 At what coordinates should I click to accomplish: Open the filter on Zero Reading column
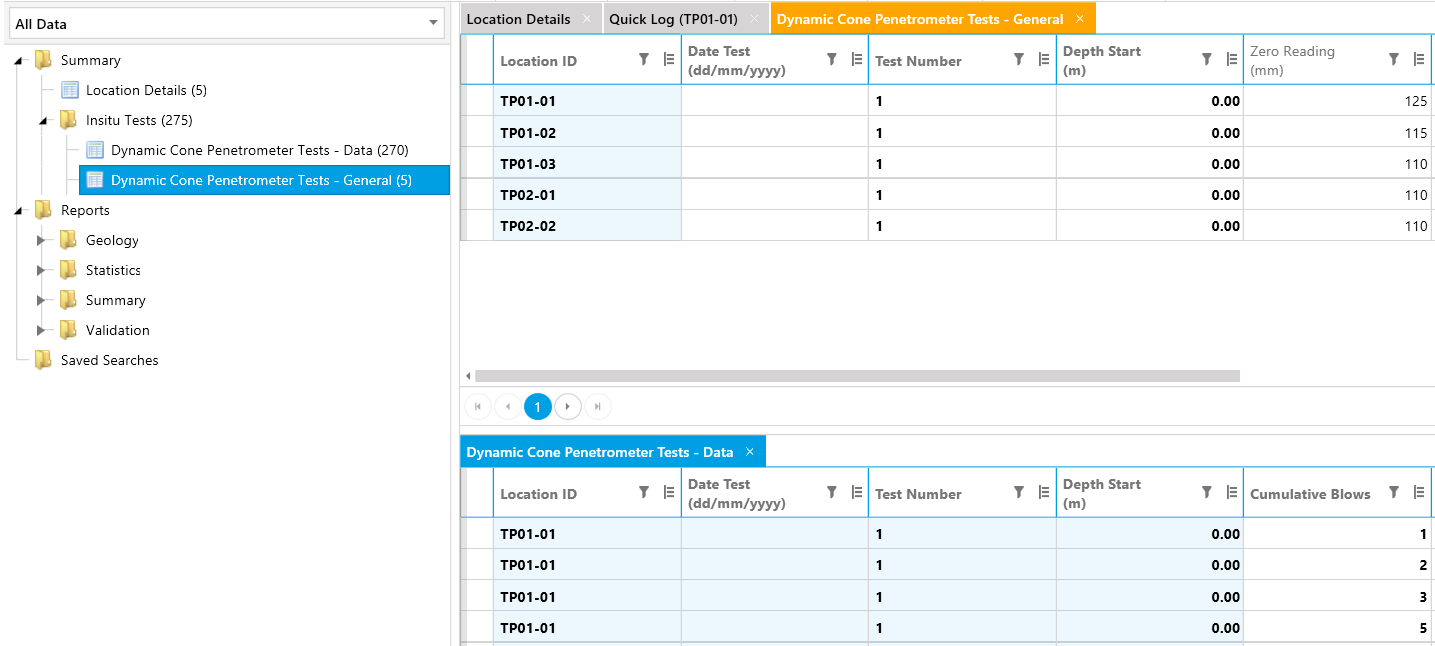[1393, 59]
